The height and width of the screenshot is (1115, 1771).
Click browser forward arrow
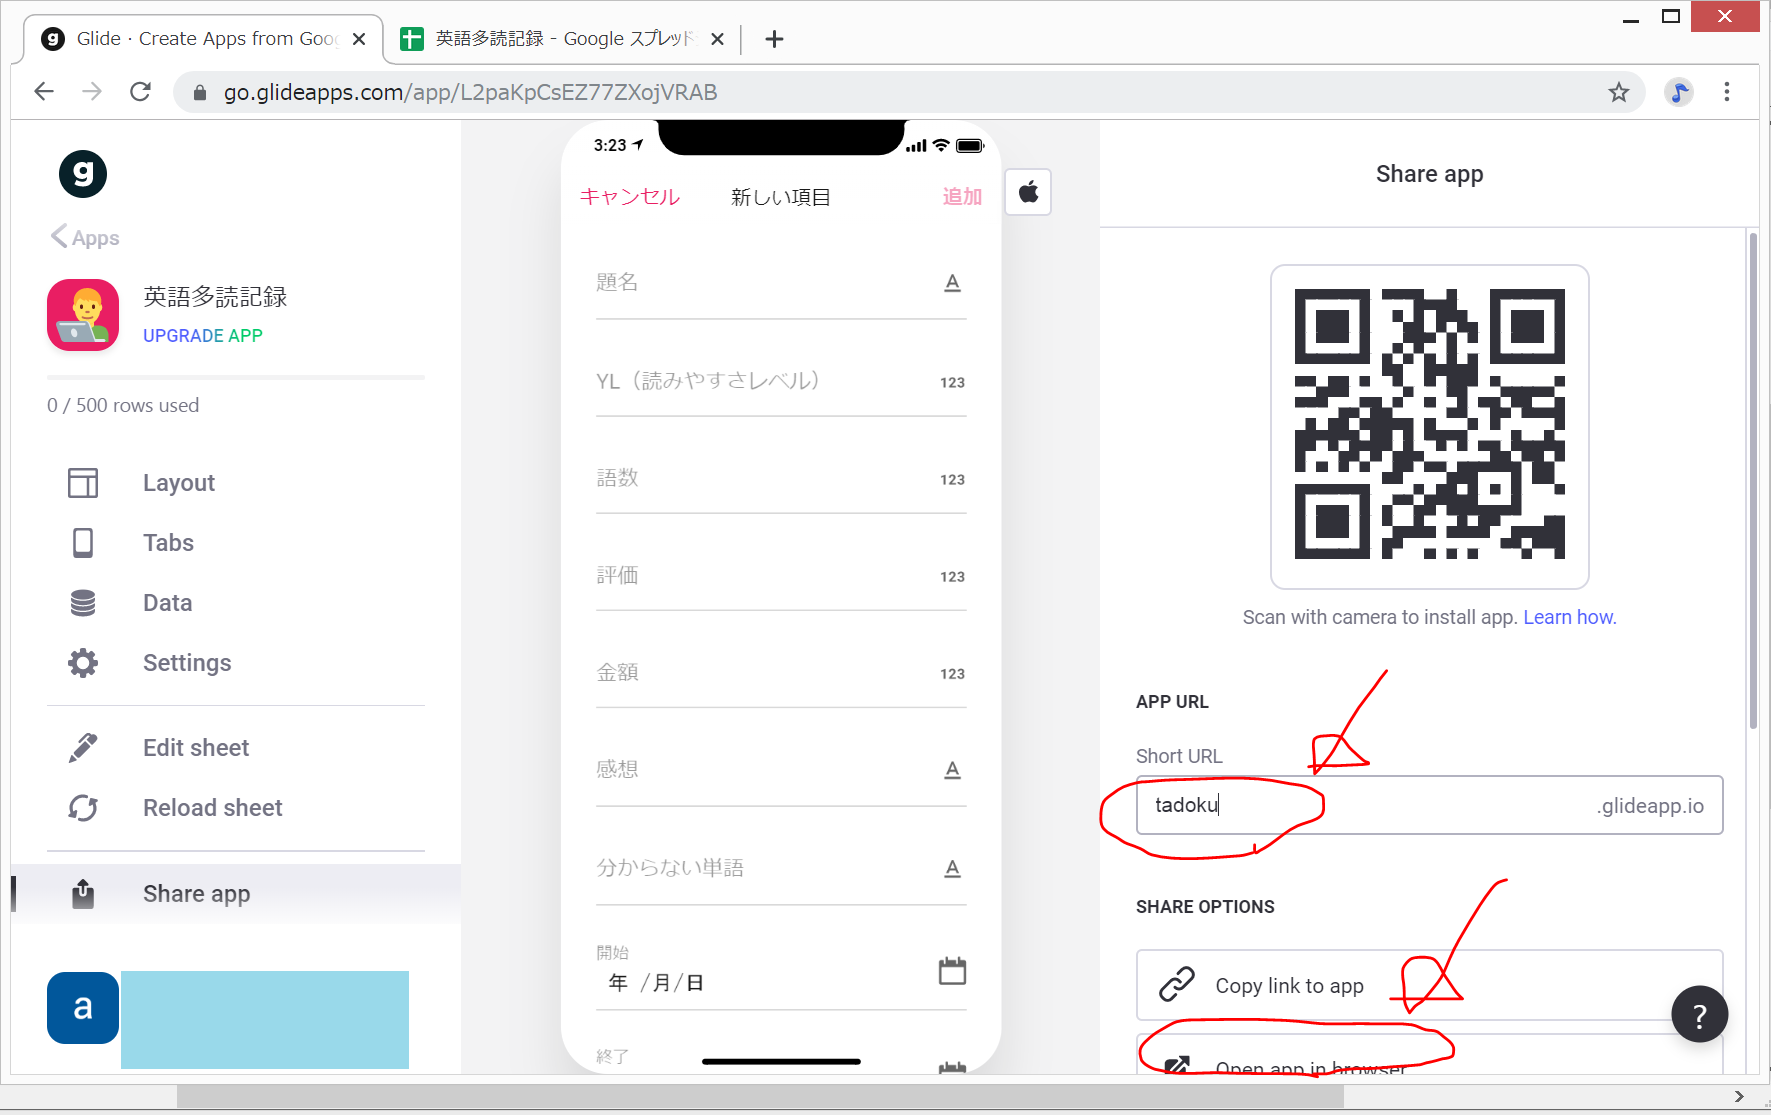[x=92, y=92]
